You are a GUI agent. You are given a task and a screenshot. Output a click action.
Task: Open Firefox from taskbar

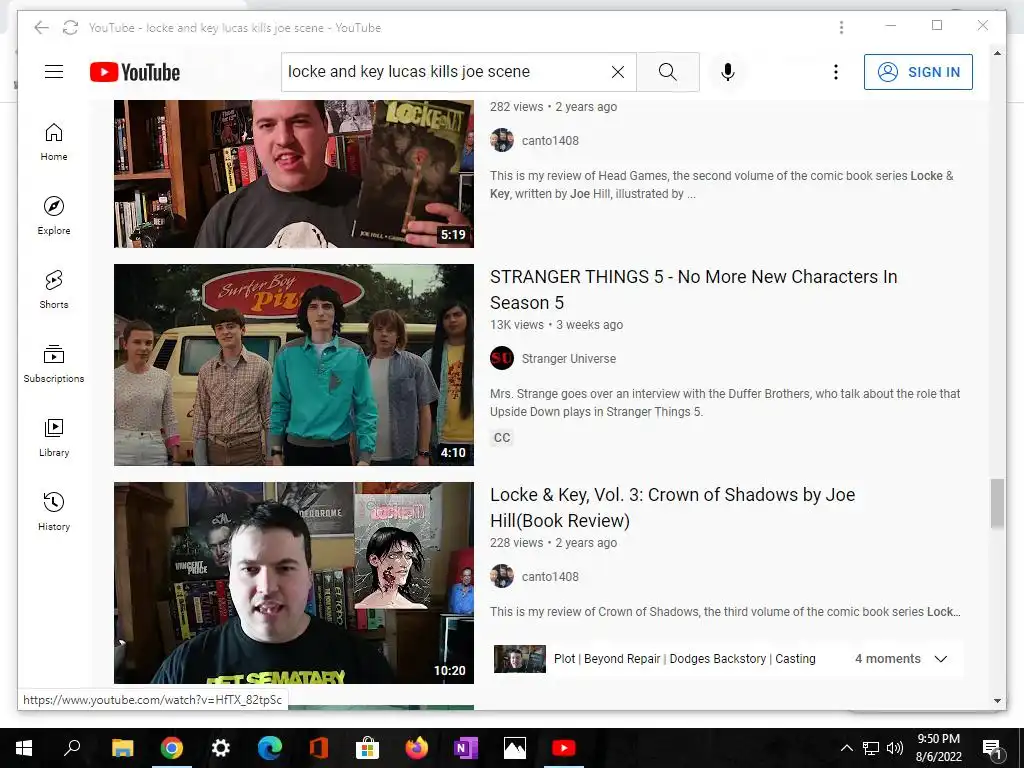(x=417, y=748)
